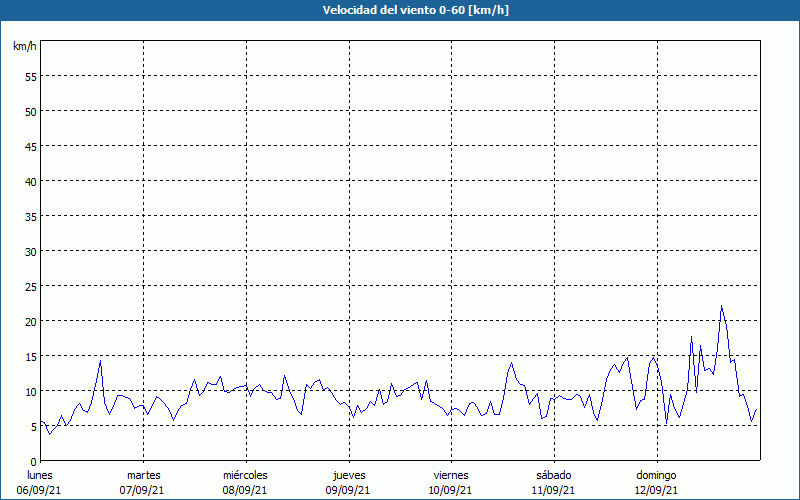The height and width of the screenshot is (500, 800).
Task: Click the '15' y-axis value
Action: pos(31,357)
